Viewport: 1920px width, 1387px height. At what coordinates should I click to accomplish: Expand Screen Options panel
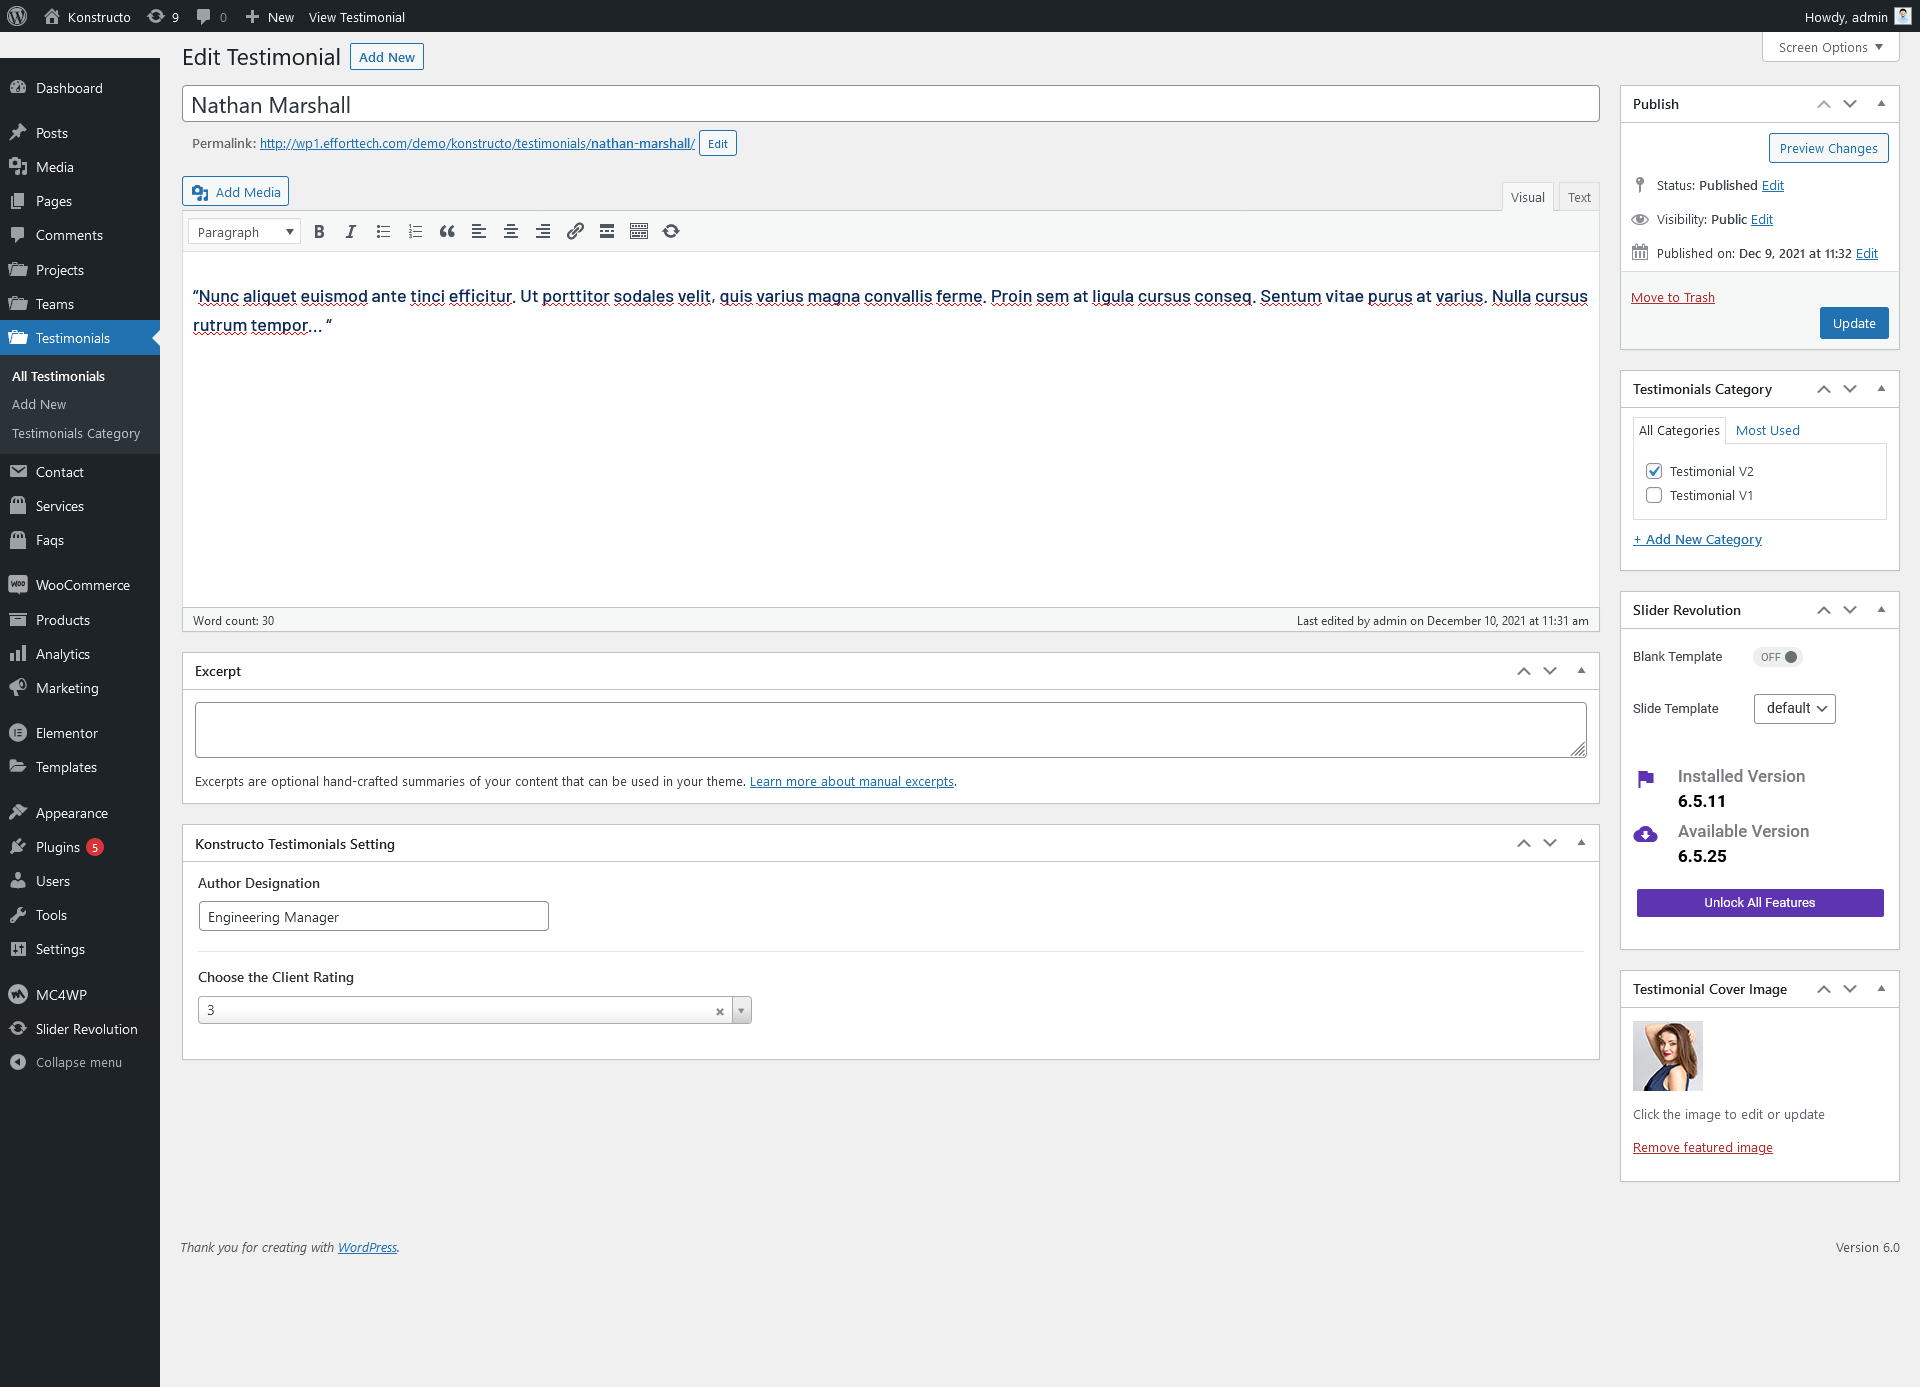[1830, 47]
